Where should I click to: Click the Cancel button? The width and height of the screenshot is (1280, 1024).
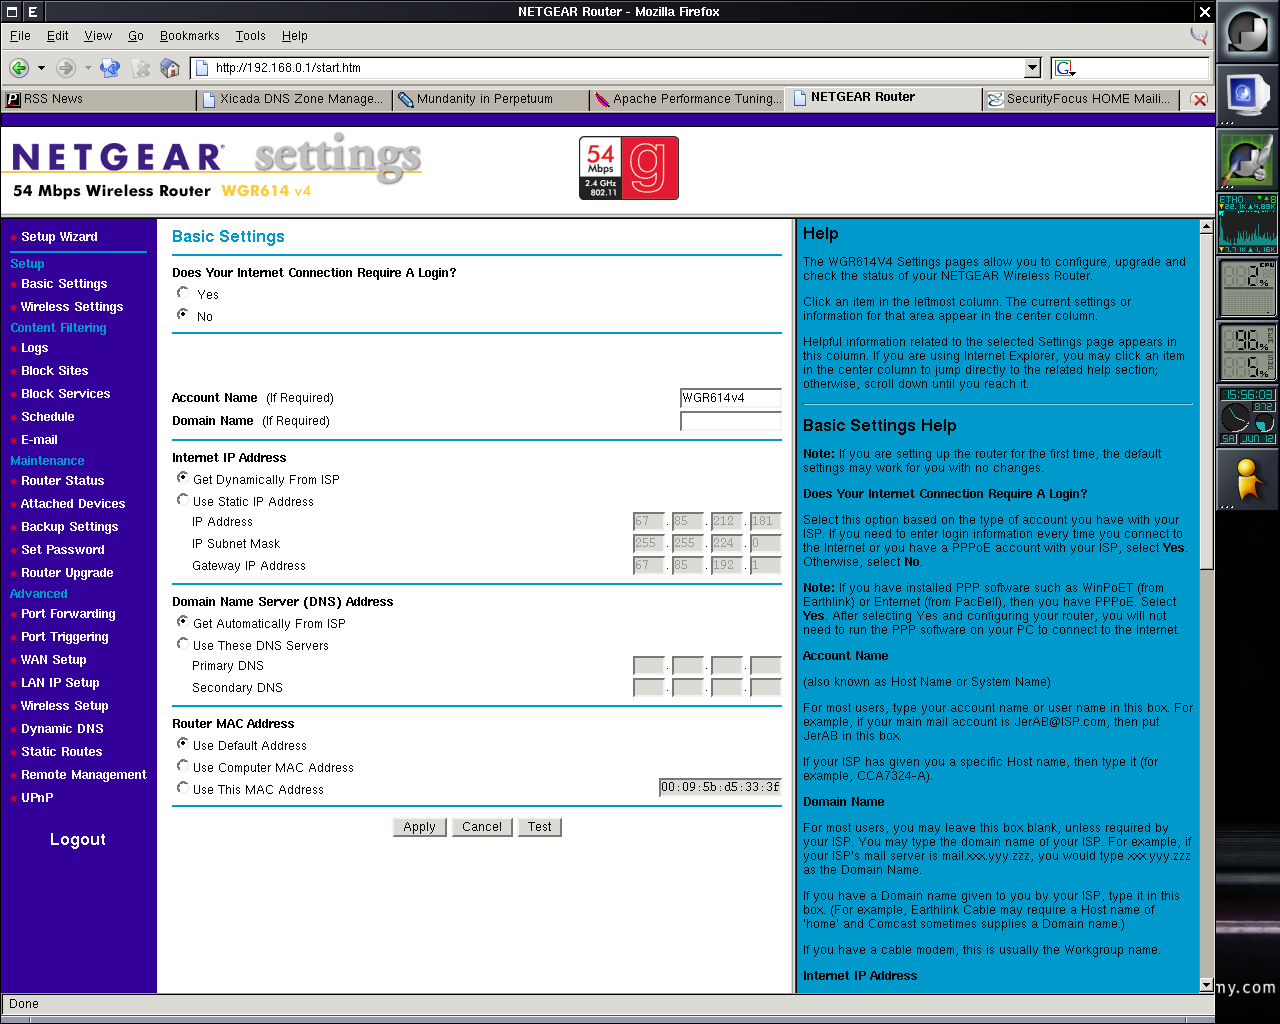click(482, 827)
